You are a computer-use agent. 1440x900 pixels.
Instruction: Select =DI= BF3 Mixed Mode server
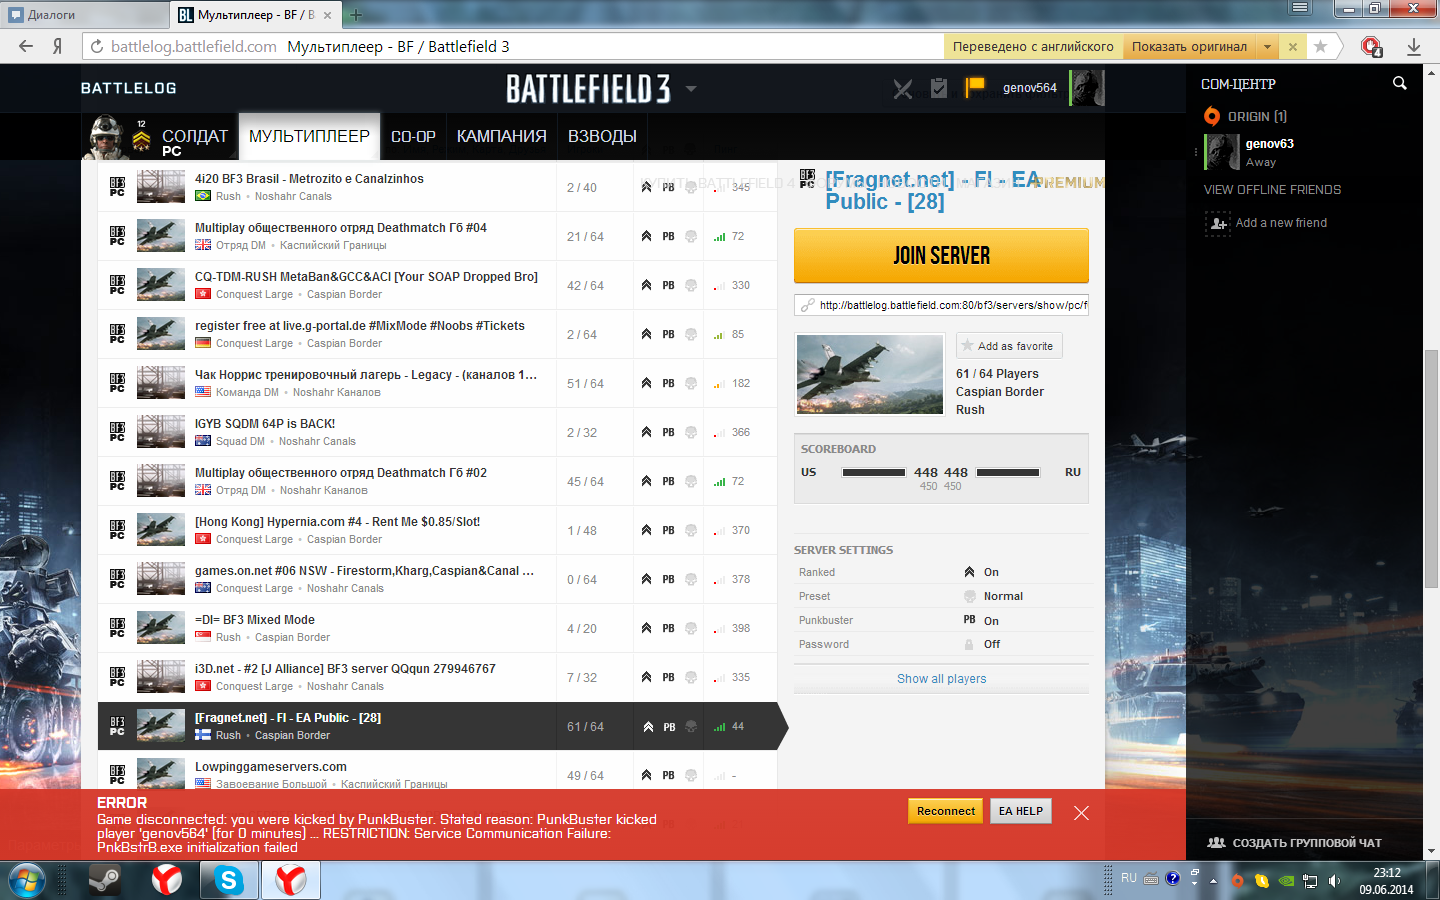[x=437, y=628]
